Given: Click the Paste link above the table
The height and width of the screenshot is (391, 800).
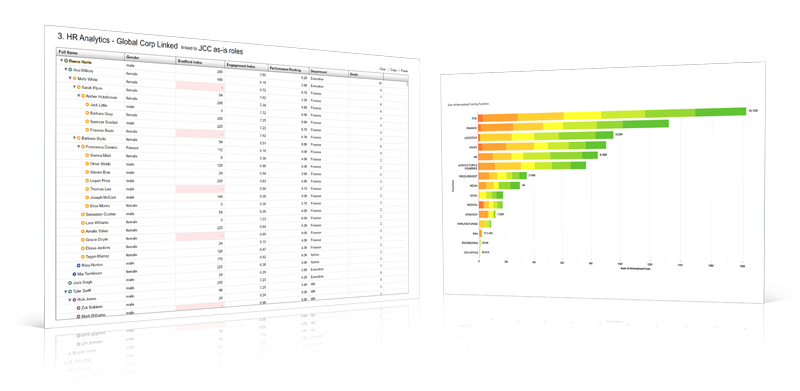Looking at the screenshot, I should [x=405, y=70].
